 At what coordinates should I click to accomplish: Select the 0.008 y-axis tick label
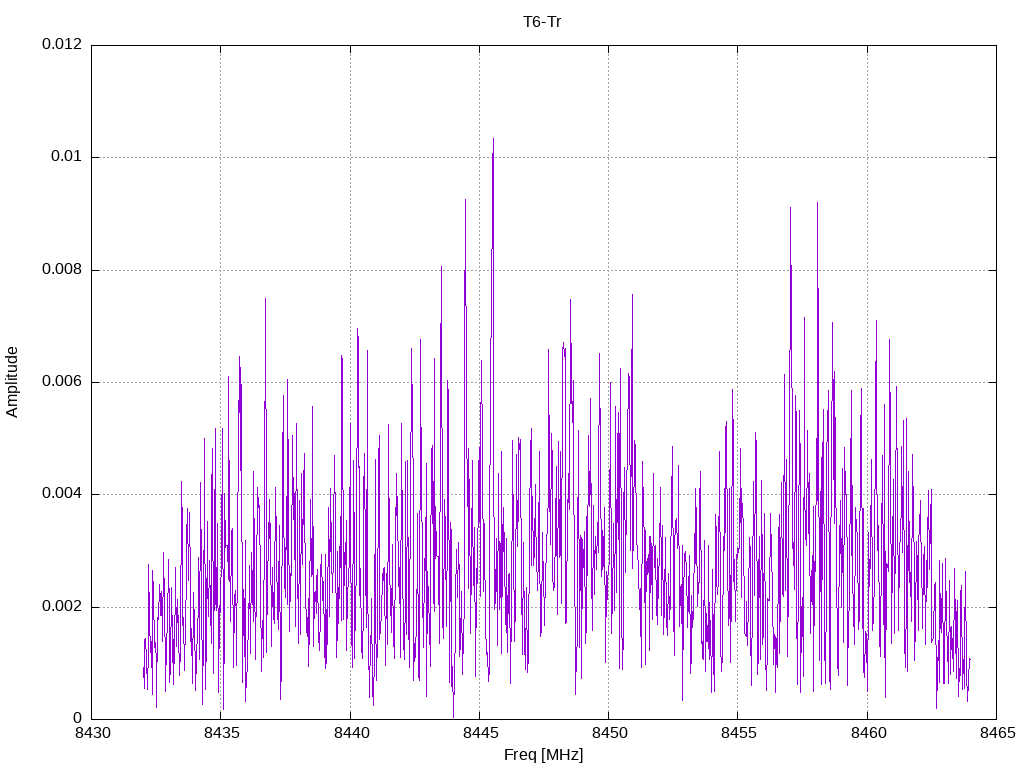(62, 269)
